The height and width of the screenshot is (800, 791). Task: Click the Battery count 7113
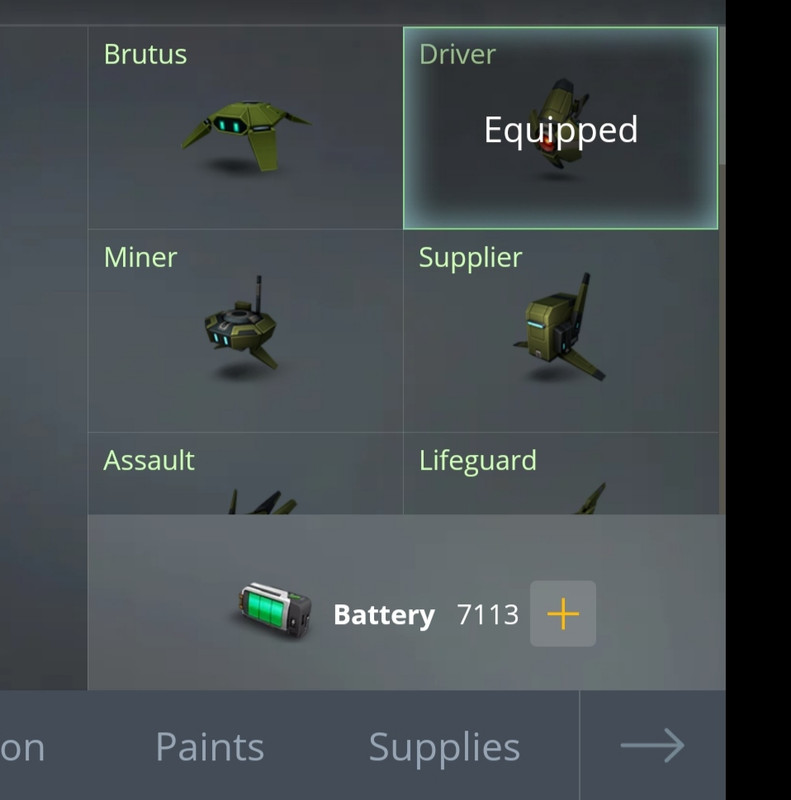[x=488, y=614]
